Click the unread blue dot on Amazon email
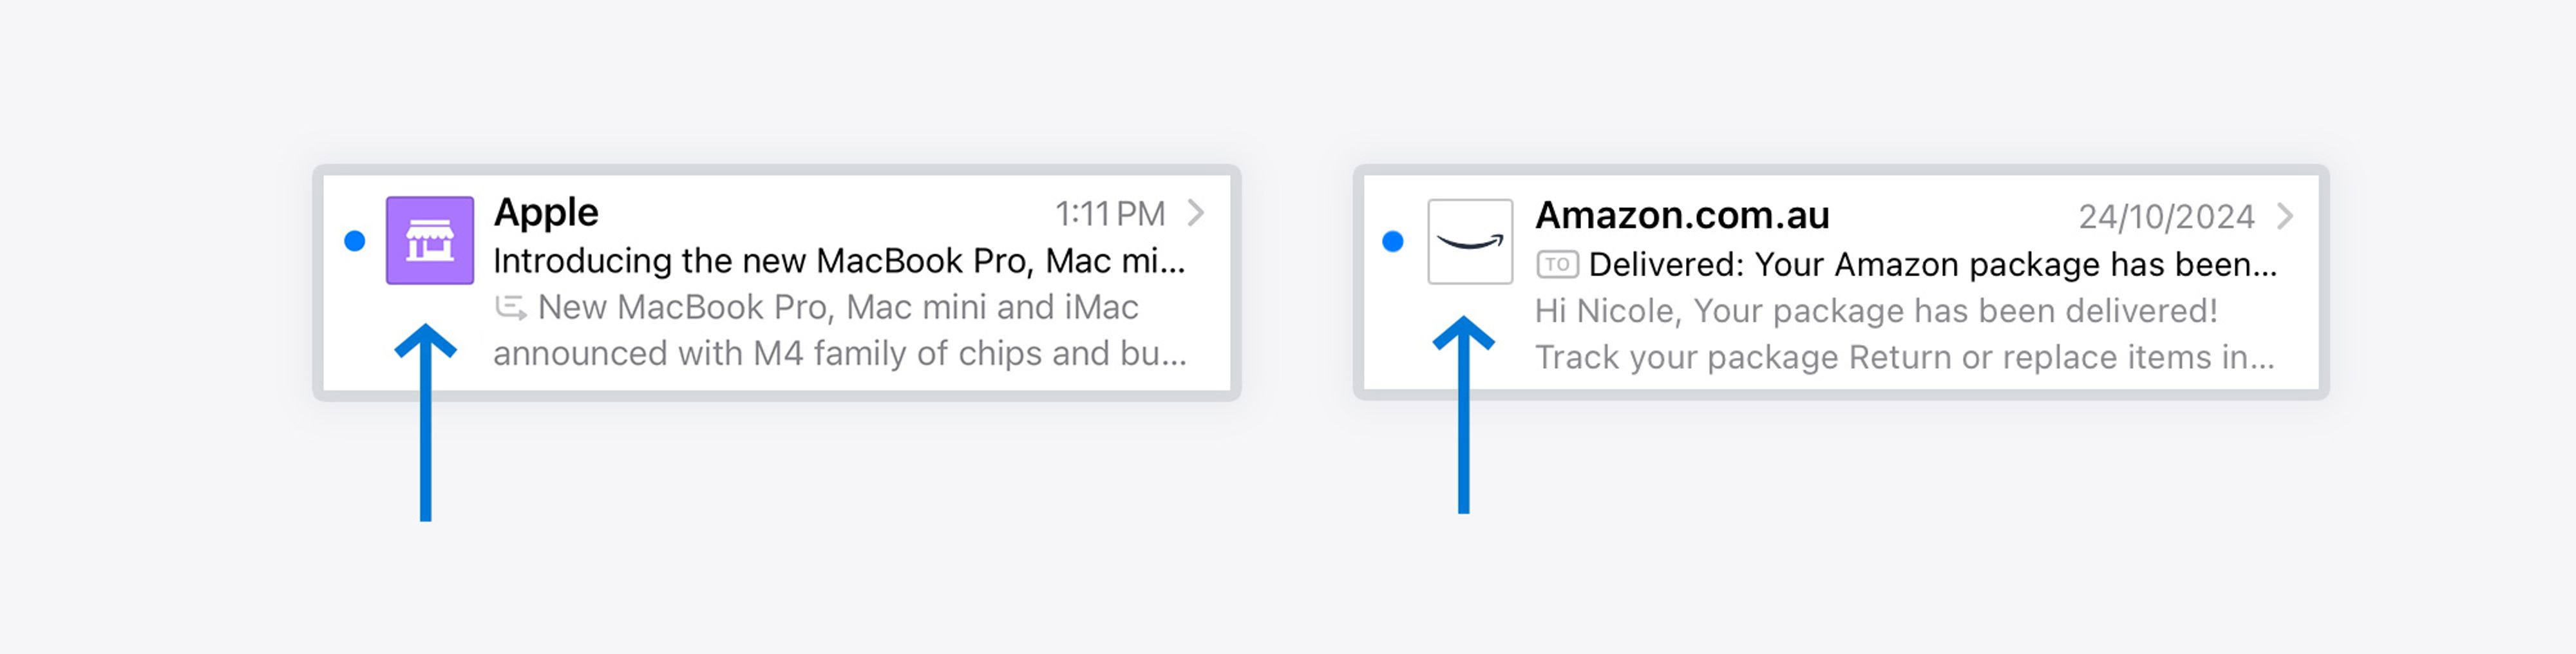This screenshot has width=2576, height=654. point(1393,241)
